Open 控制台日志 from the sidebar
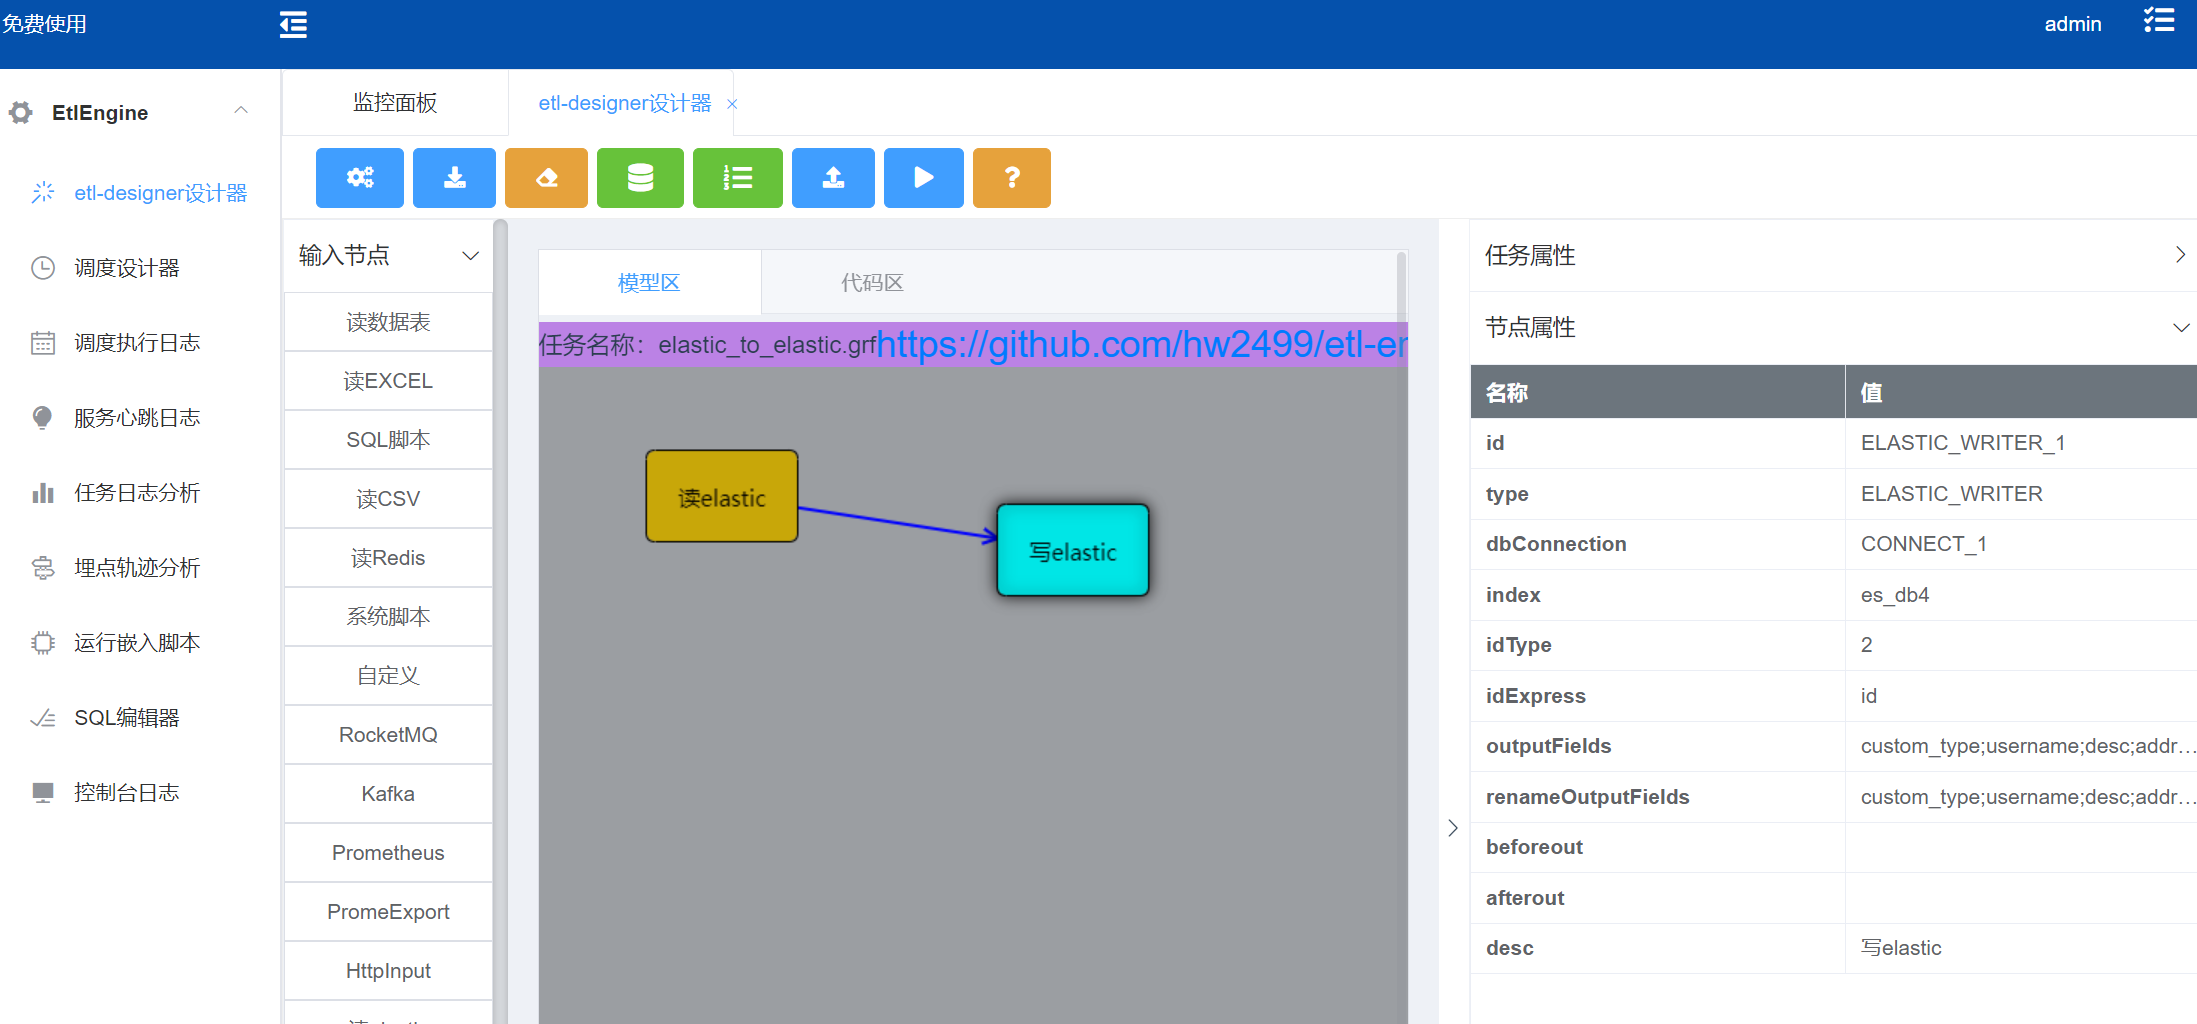Screen dimensions: 2197x1024 [x=127, y=793]
